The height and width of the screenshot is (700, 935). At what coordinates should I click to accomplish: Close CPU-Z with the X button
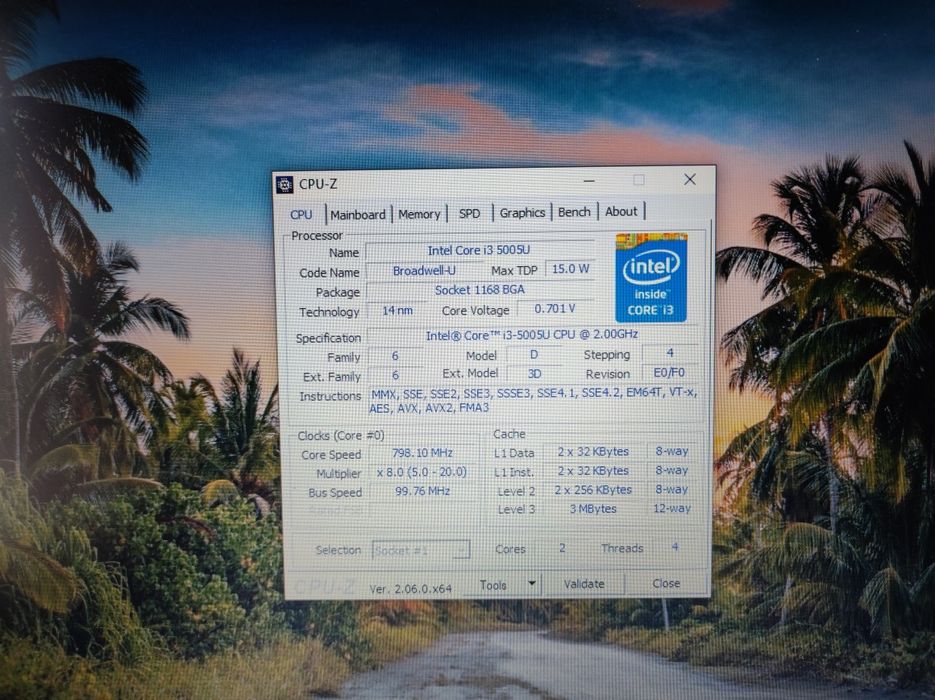click(x=690, y=179)
